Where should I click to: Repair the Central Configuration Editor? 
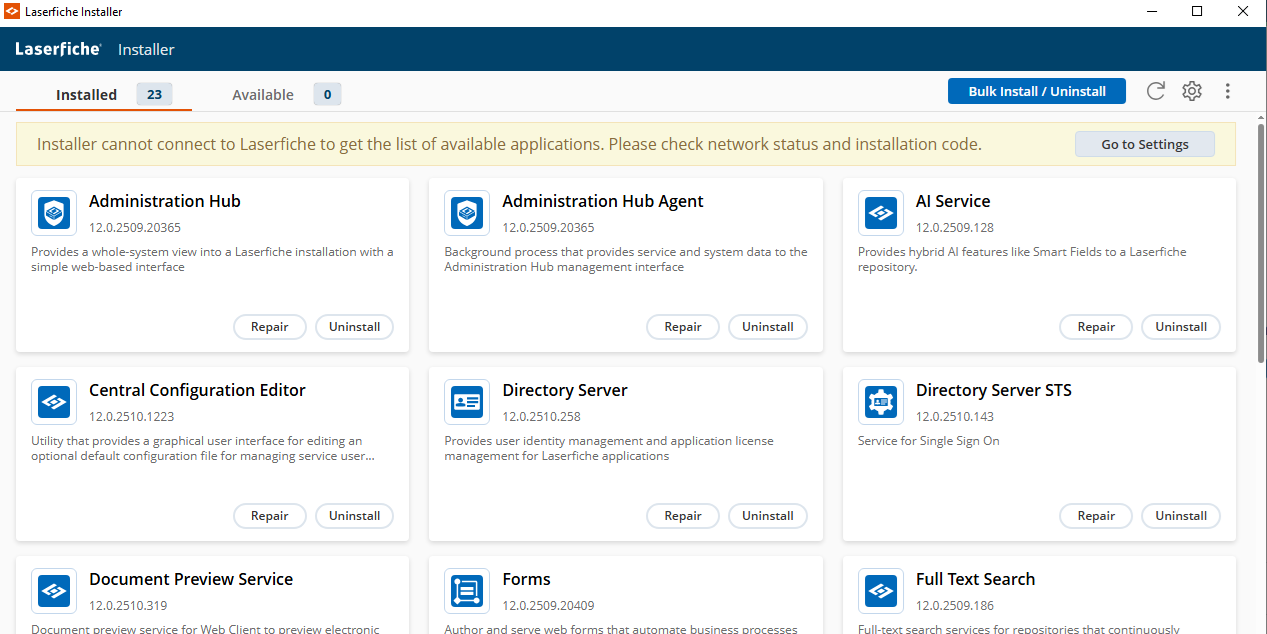pos(269,516)
